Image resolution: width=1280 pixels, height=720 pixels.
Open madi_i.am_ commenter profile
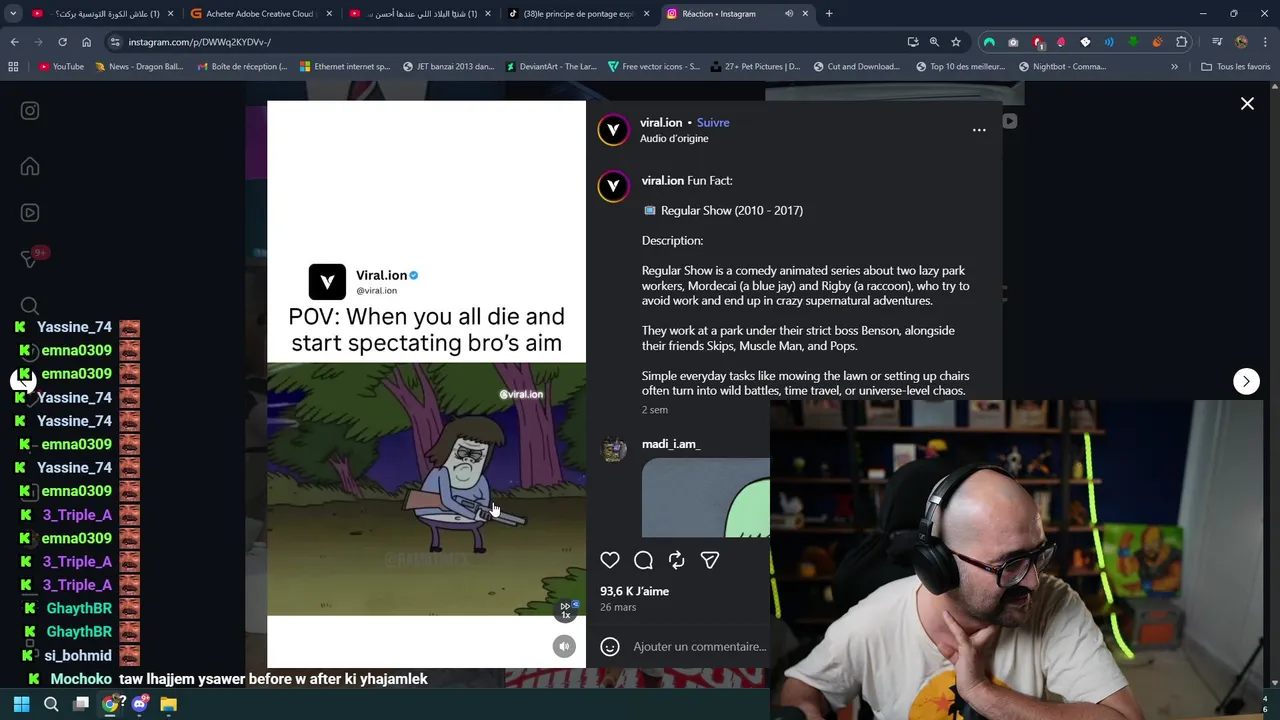point(671,444)
